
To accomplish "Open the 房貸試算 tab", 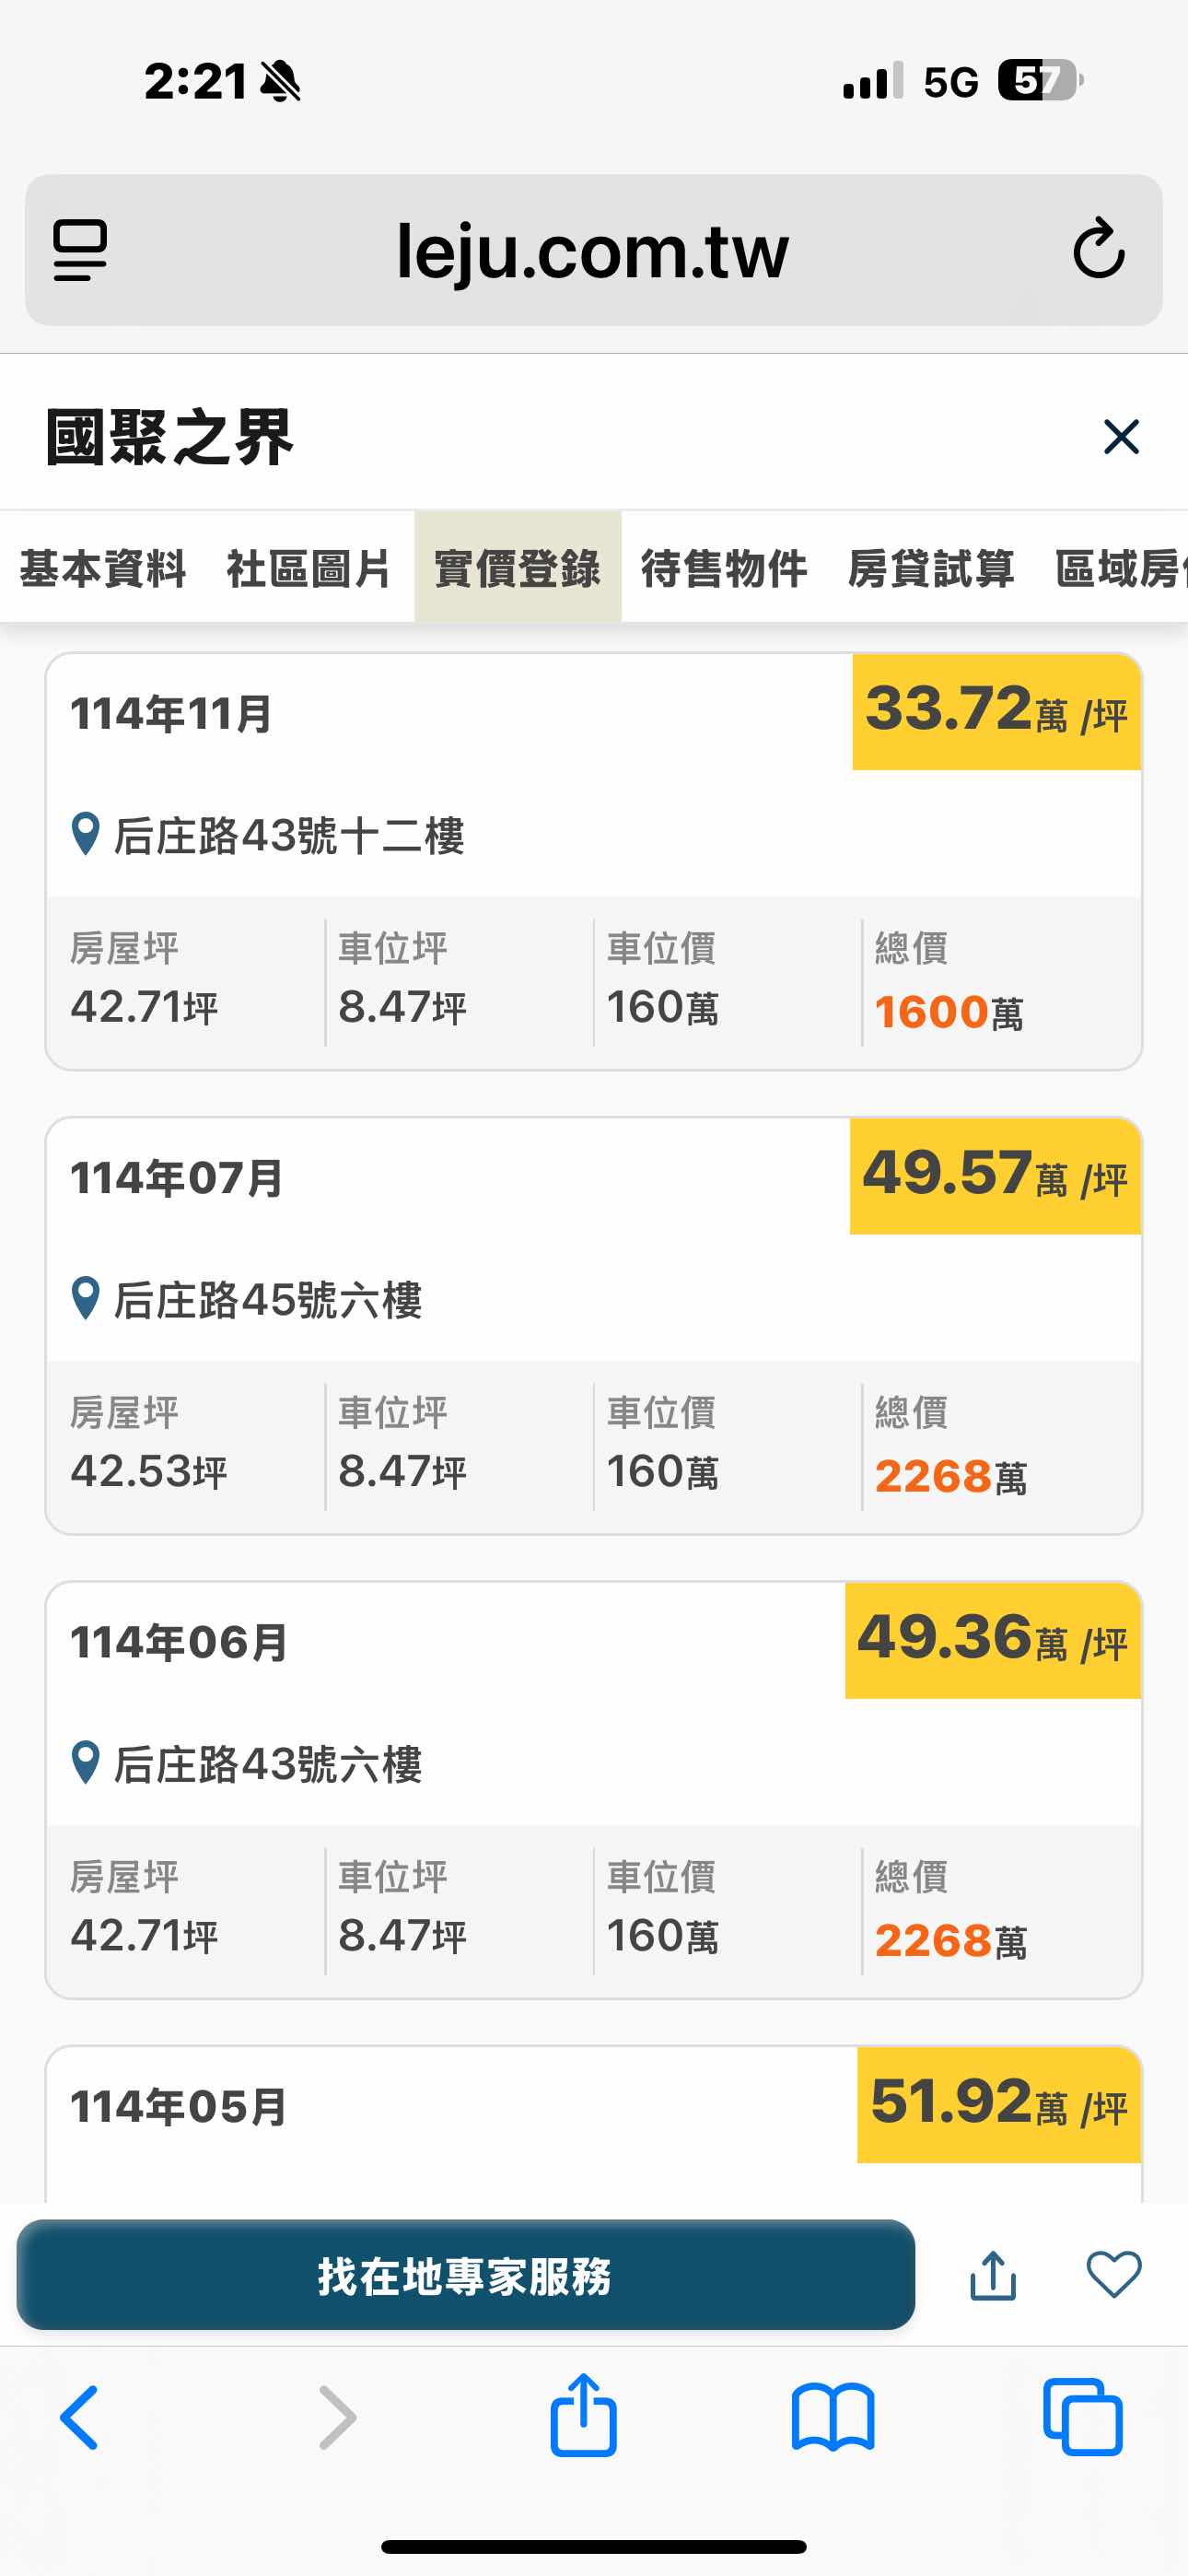I will pyautogui.click(x=931, y=568).
